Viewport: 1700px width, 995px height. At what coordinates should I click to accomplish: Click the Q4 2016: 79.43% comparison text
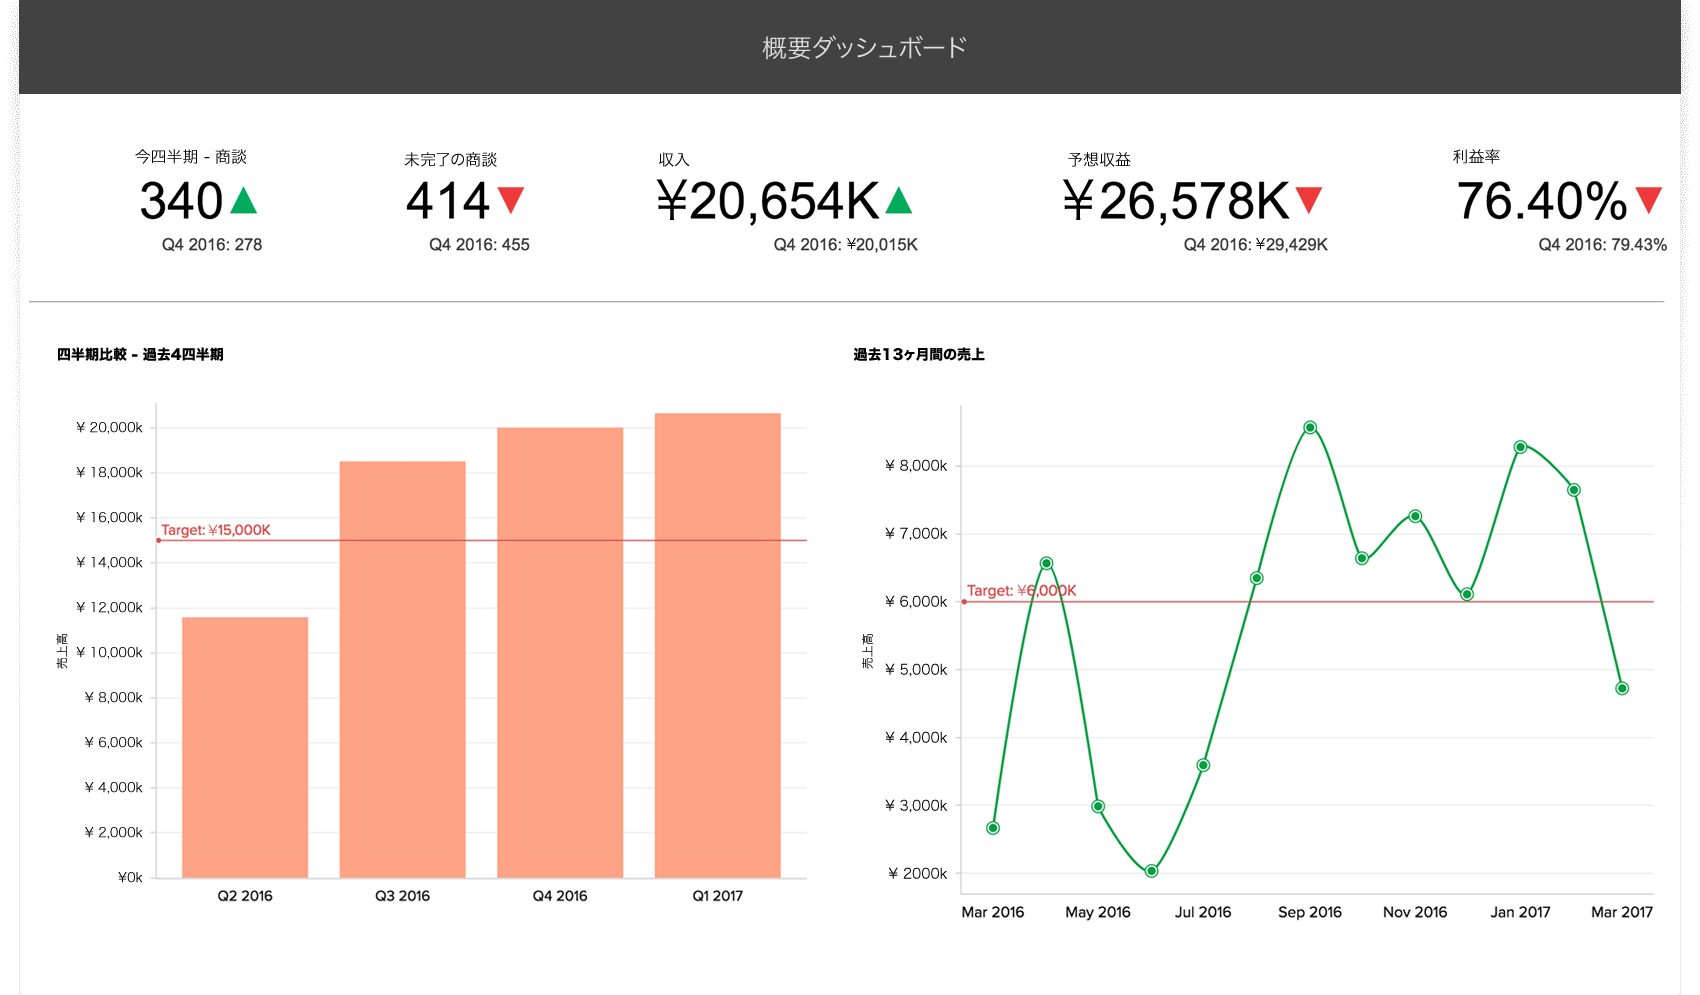pos(1603,244)
